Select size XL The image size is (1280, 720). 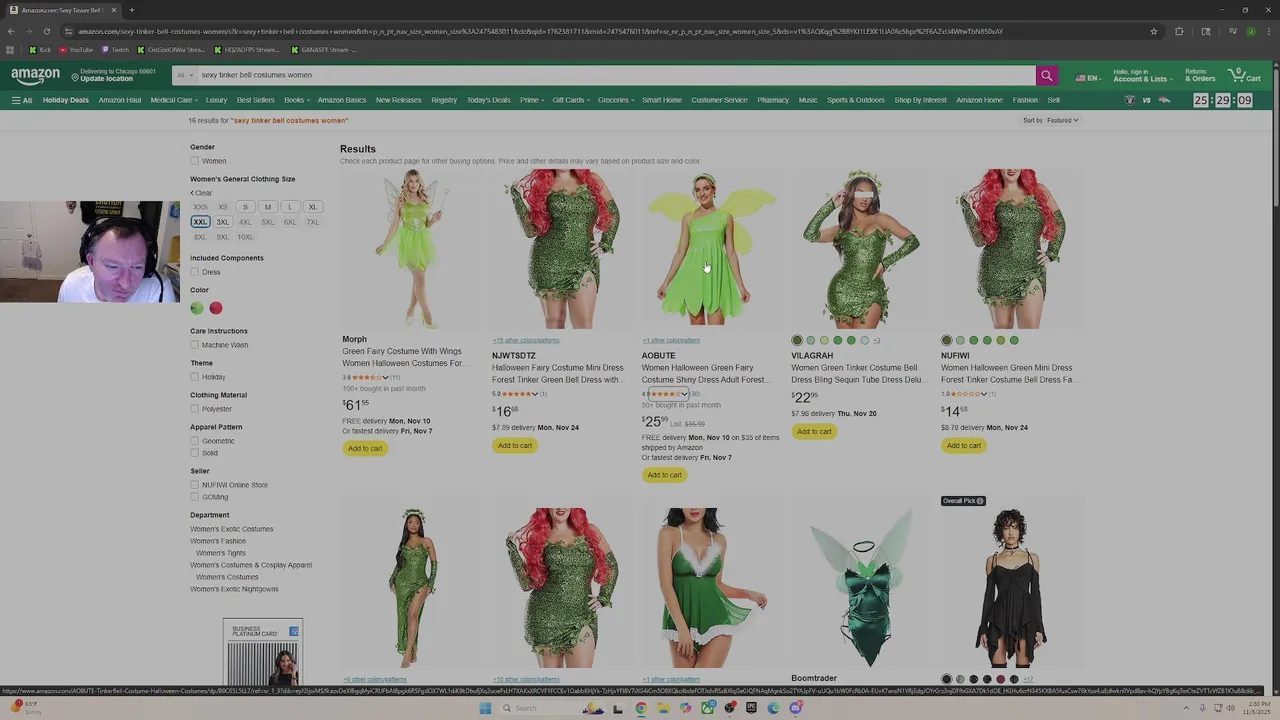(312, 207)
